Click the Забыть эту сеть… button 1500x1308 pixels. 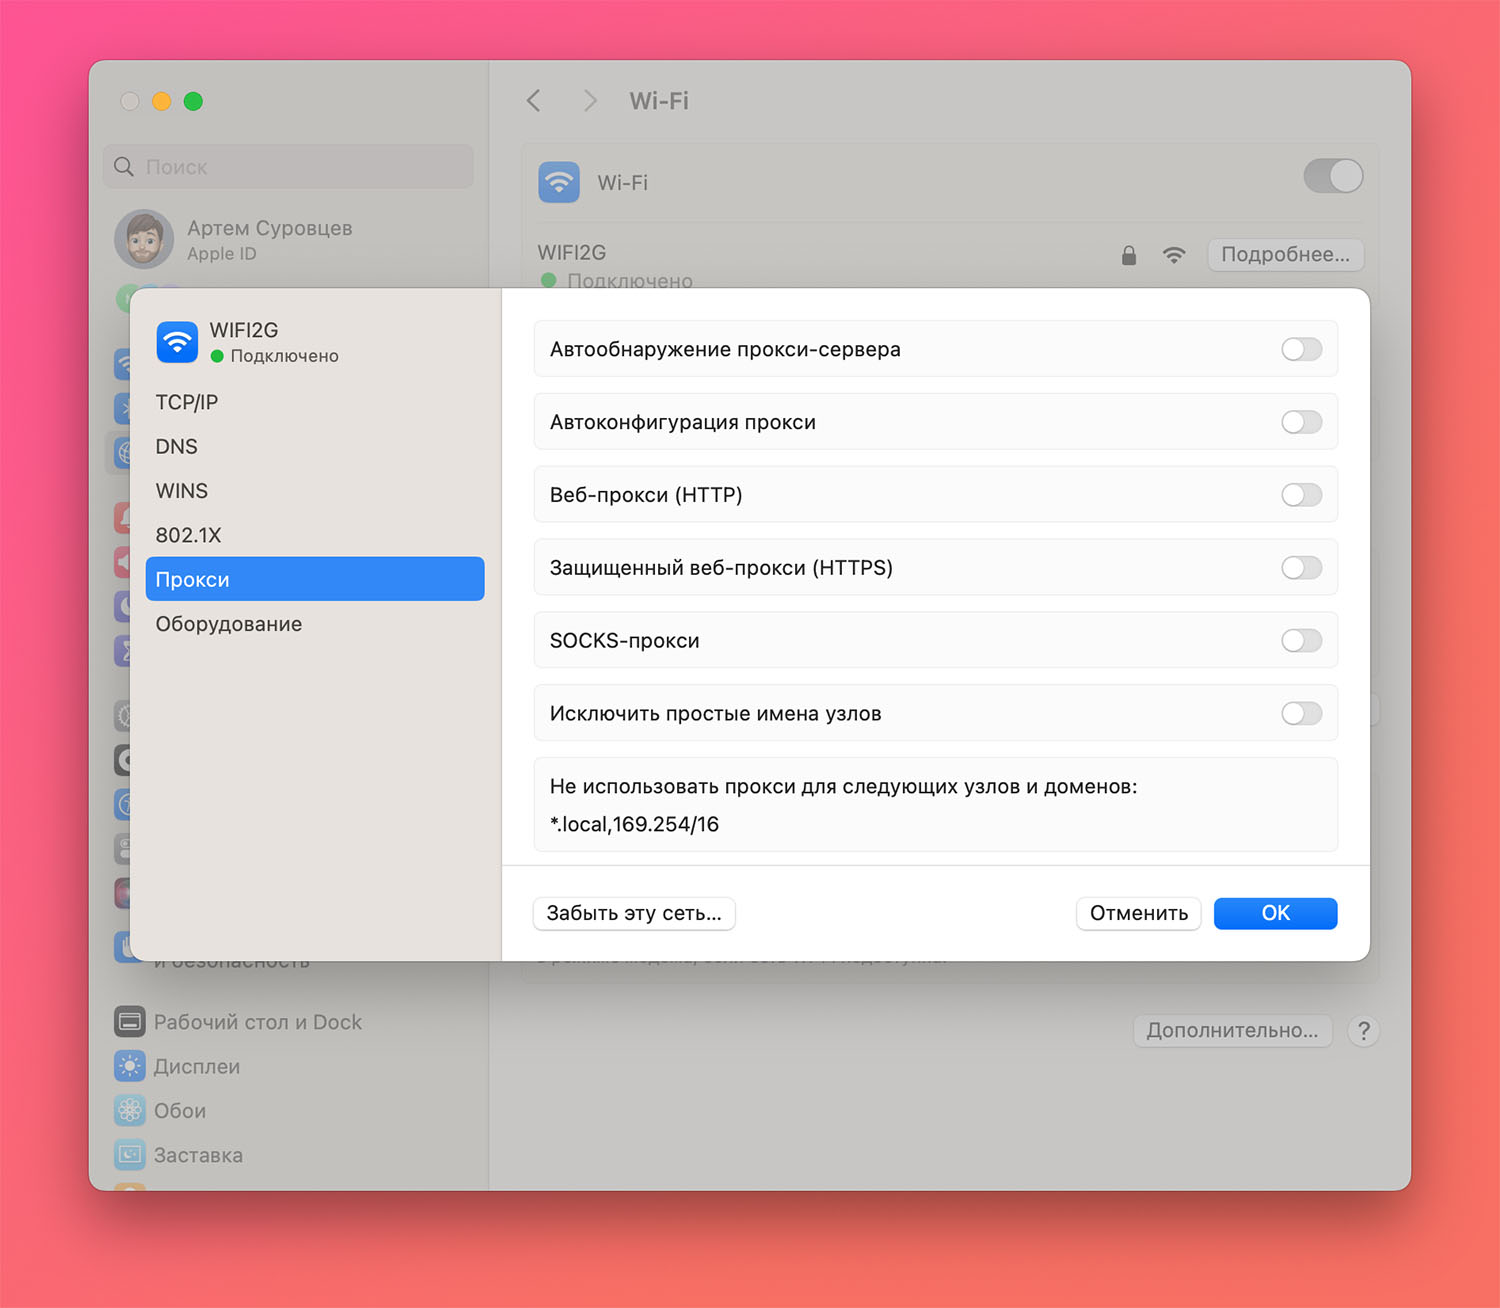click(x=634, y=913)
